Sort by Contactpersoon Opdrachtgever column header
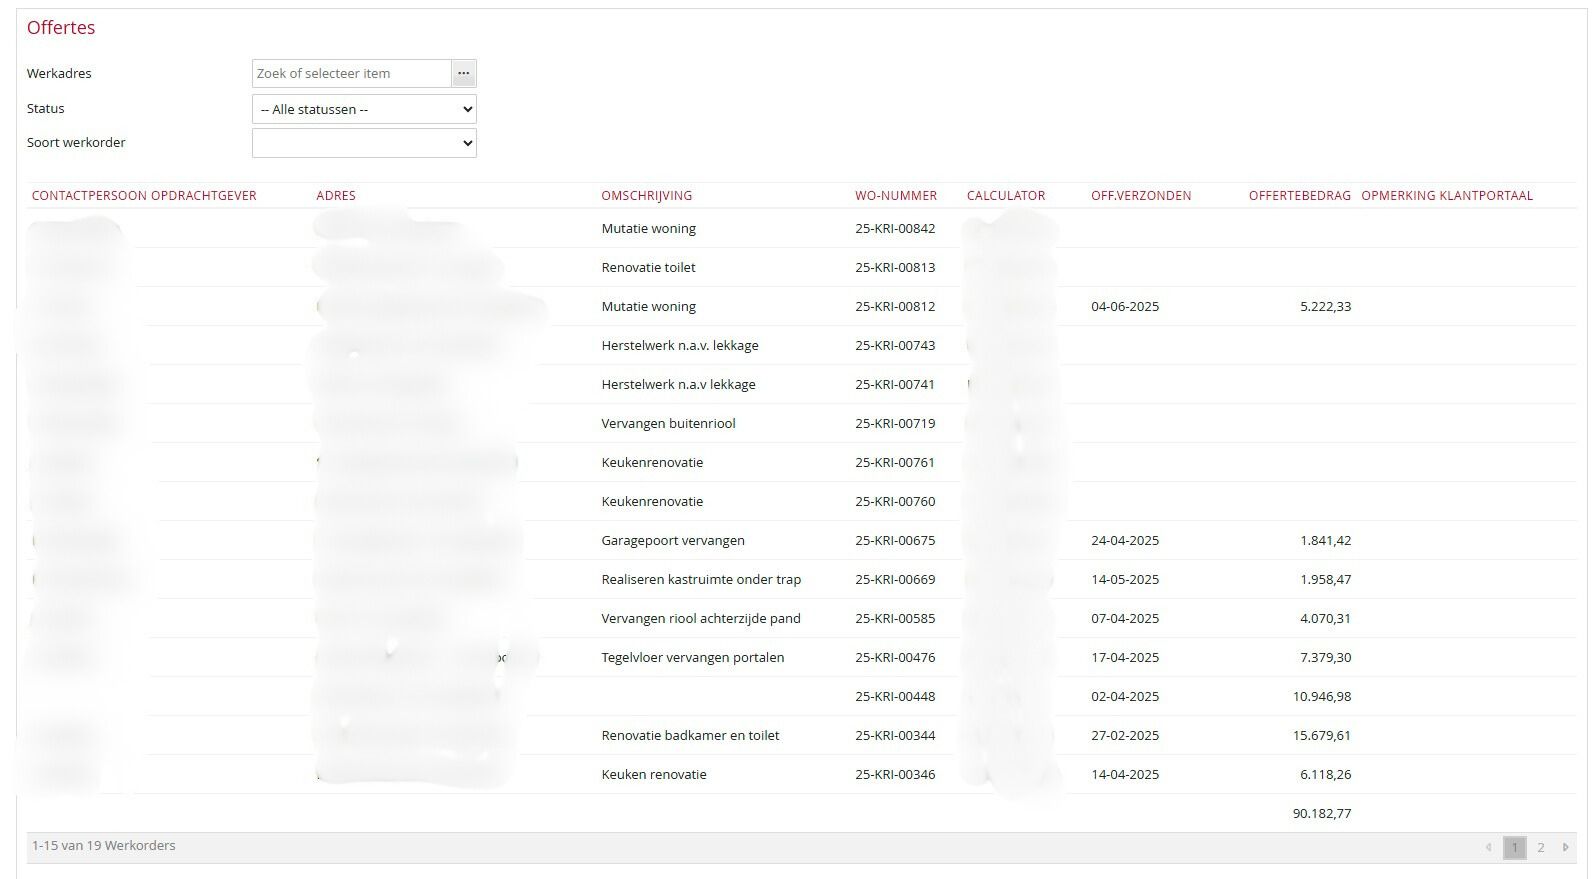This screenshot has width=1596, height=879. (x=144, y=196)
